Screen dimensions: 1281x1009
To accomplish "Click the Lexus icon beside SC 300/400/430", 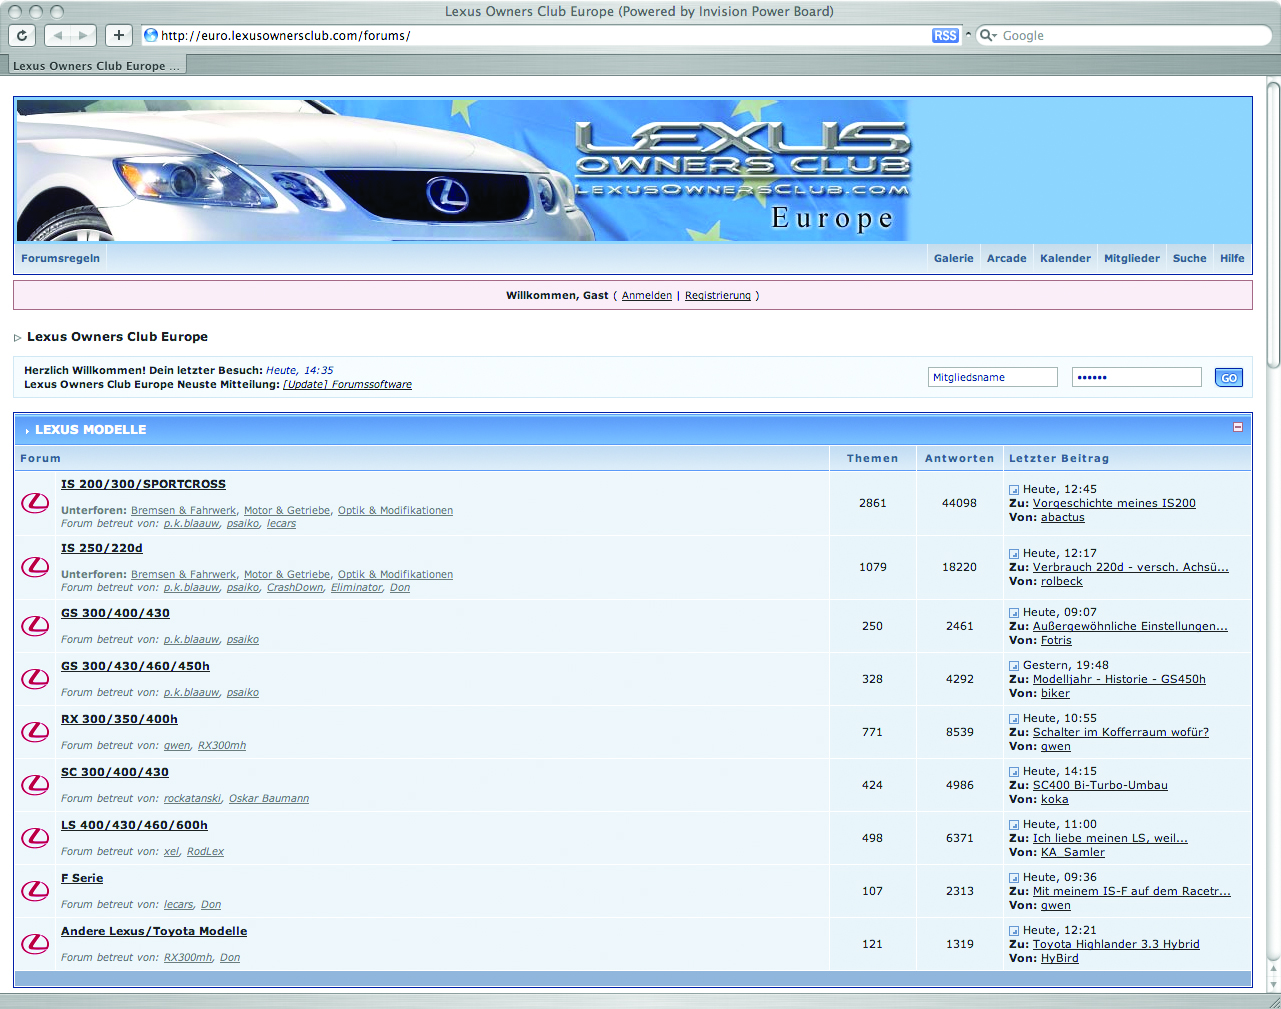I will 35,784.
